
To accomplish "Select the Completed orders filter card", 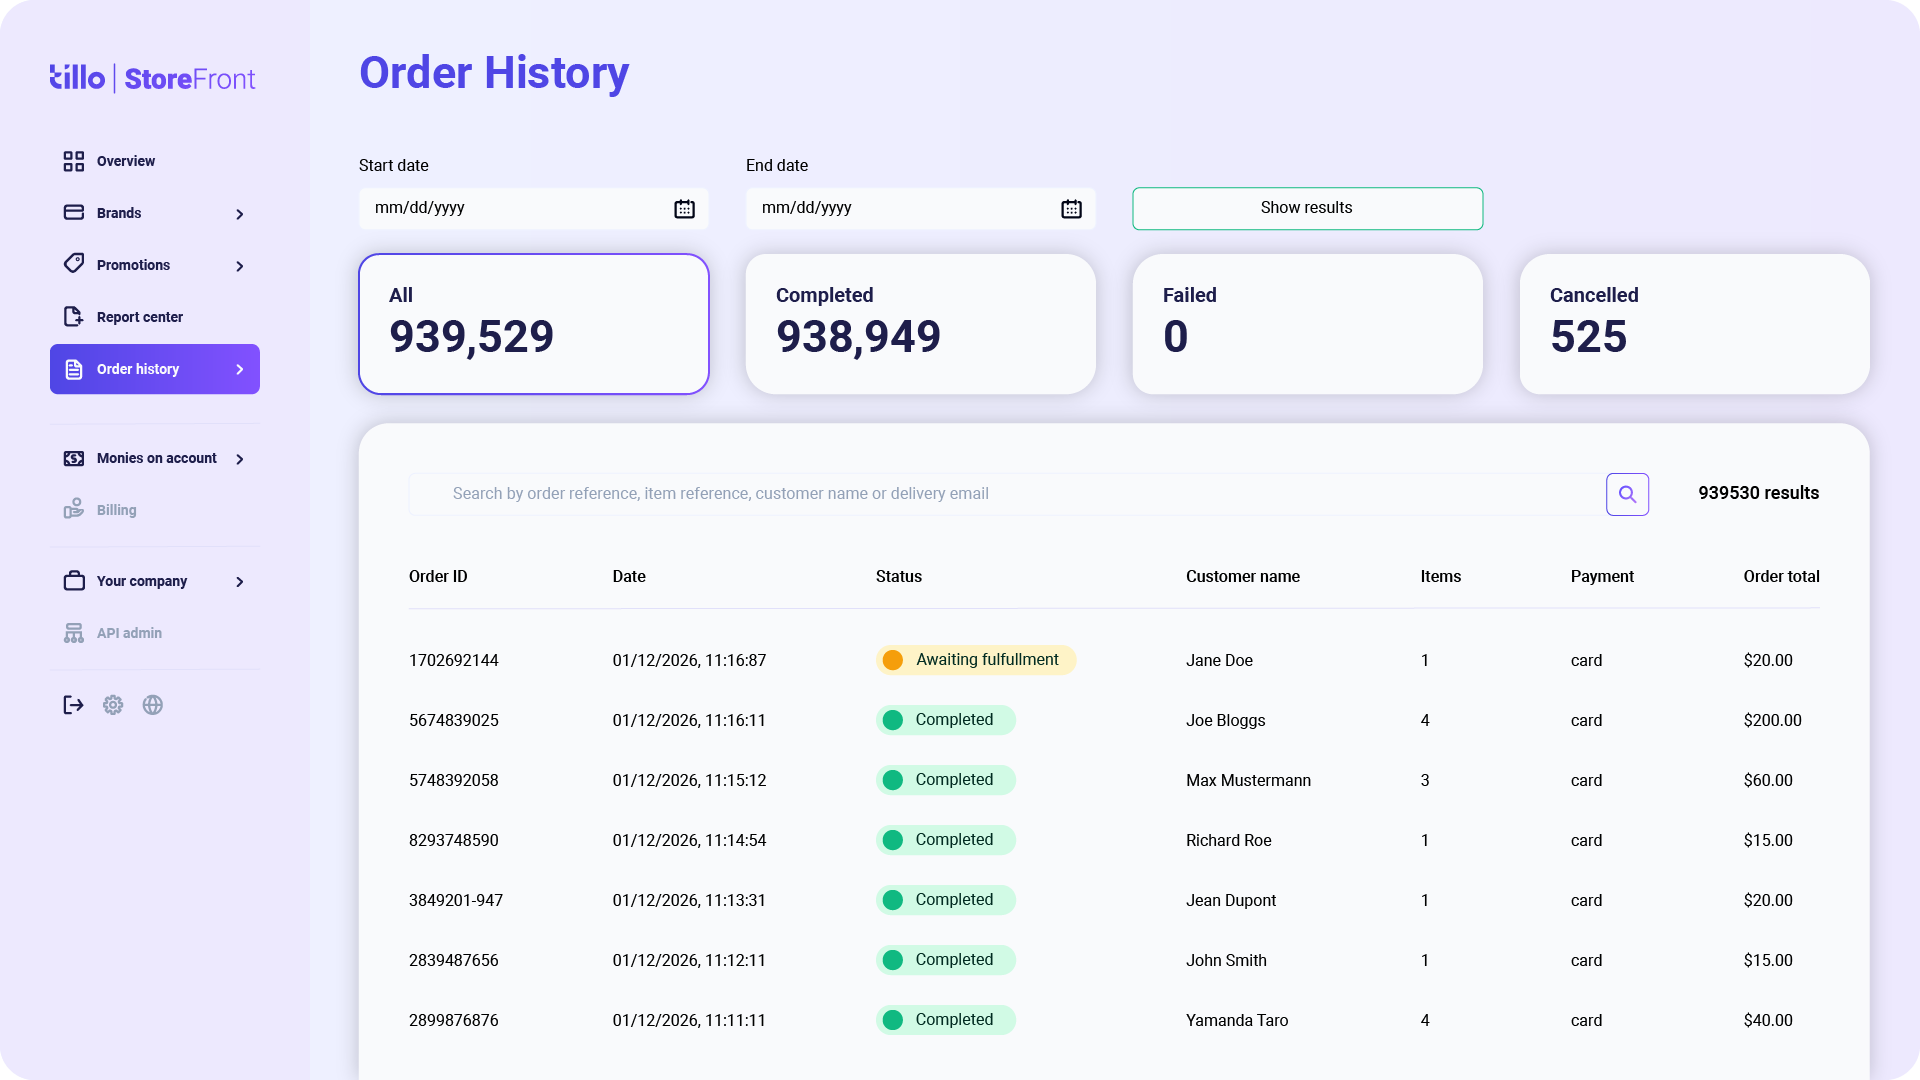I will tap(920, 324).
